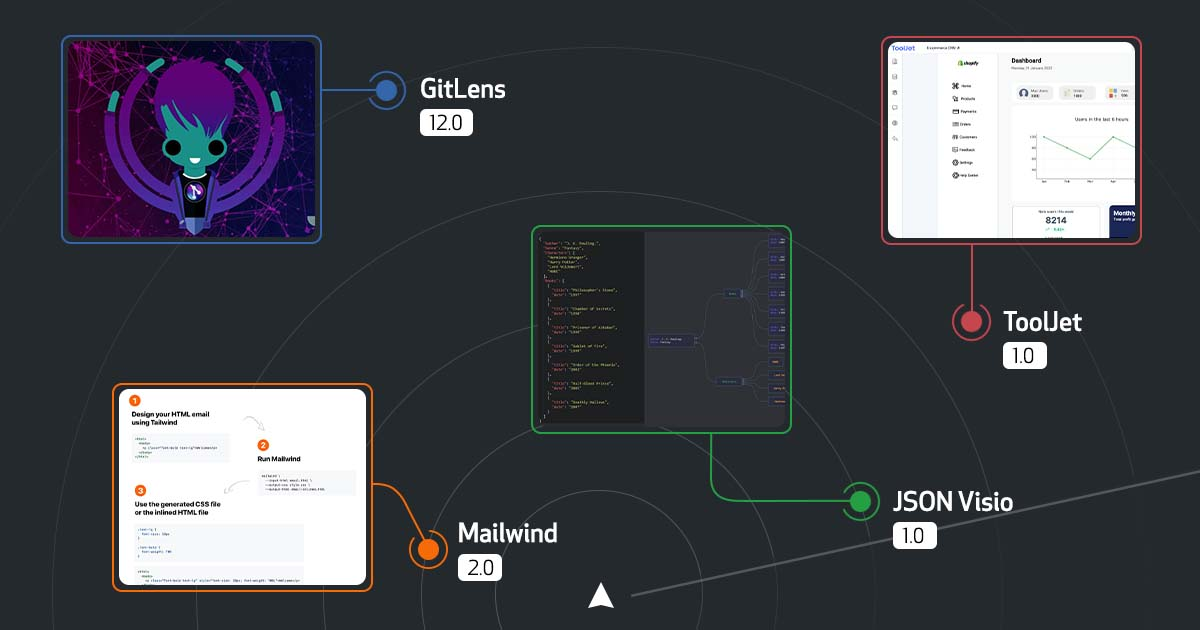This screenshot has height=630, width=1200.
Task: Open the Dashboard view heading
Action: click(x=1026, y=61)
